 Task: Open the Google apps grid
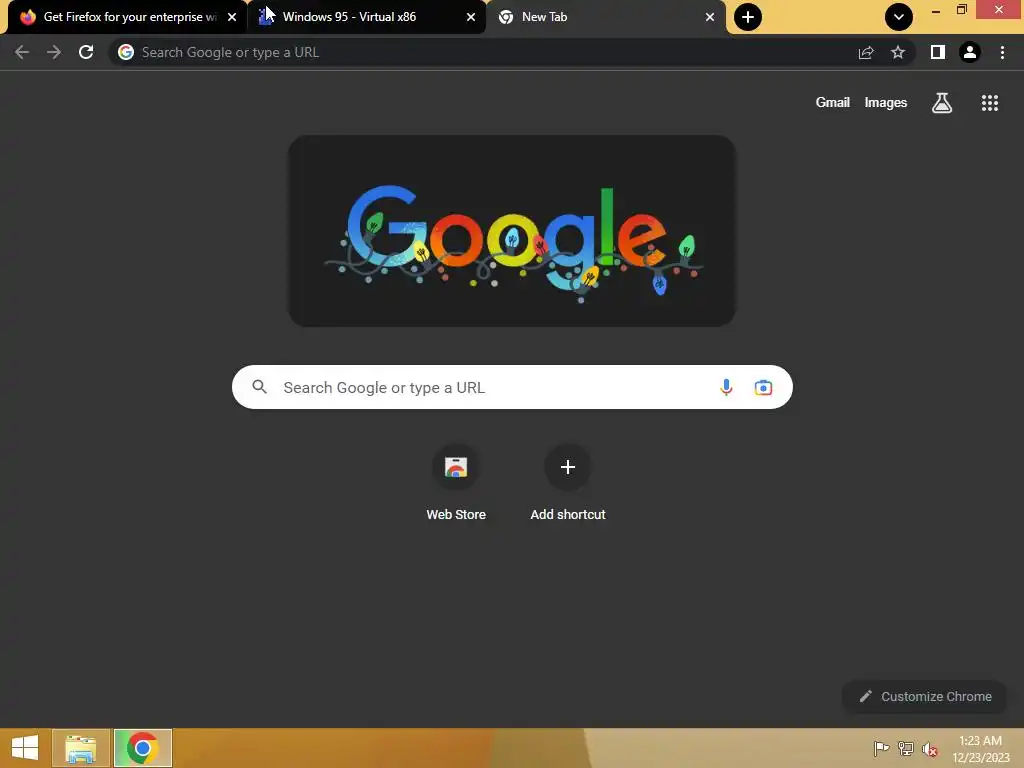pos(990,103)
